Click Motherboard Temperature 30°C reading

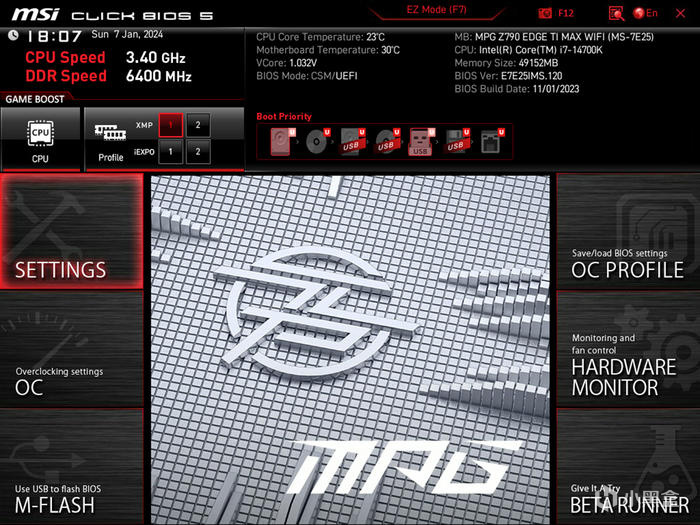(x=328, y=50)
